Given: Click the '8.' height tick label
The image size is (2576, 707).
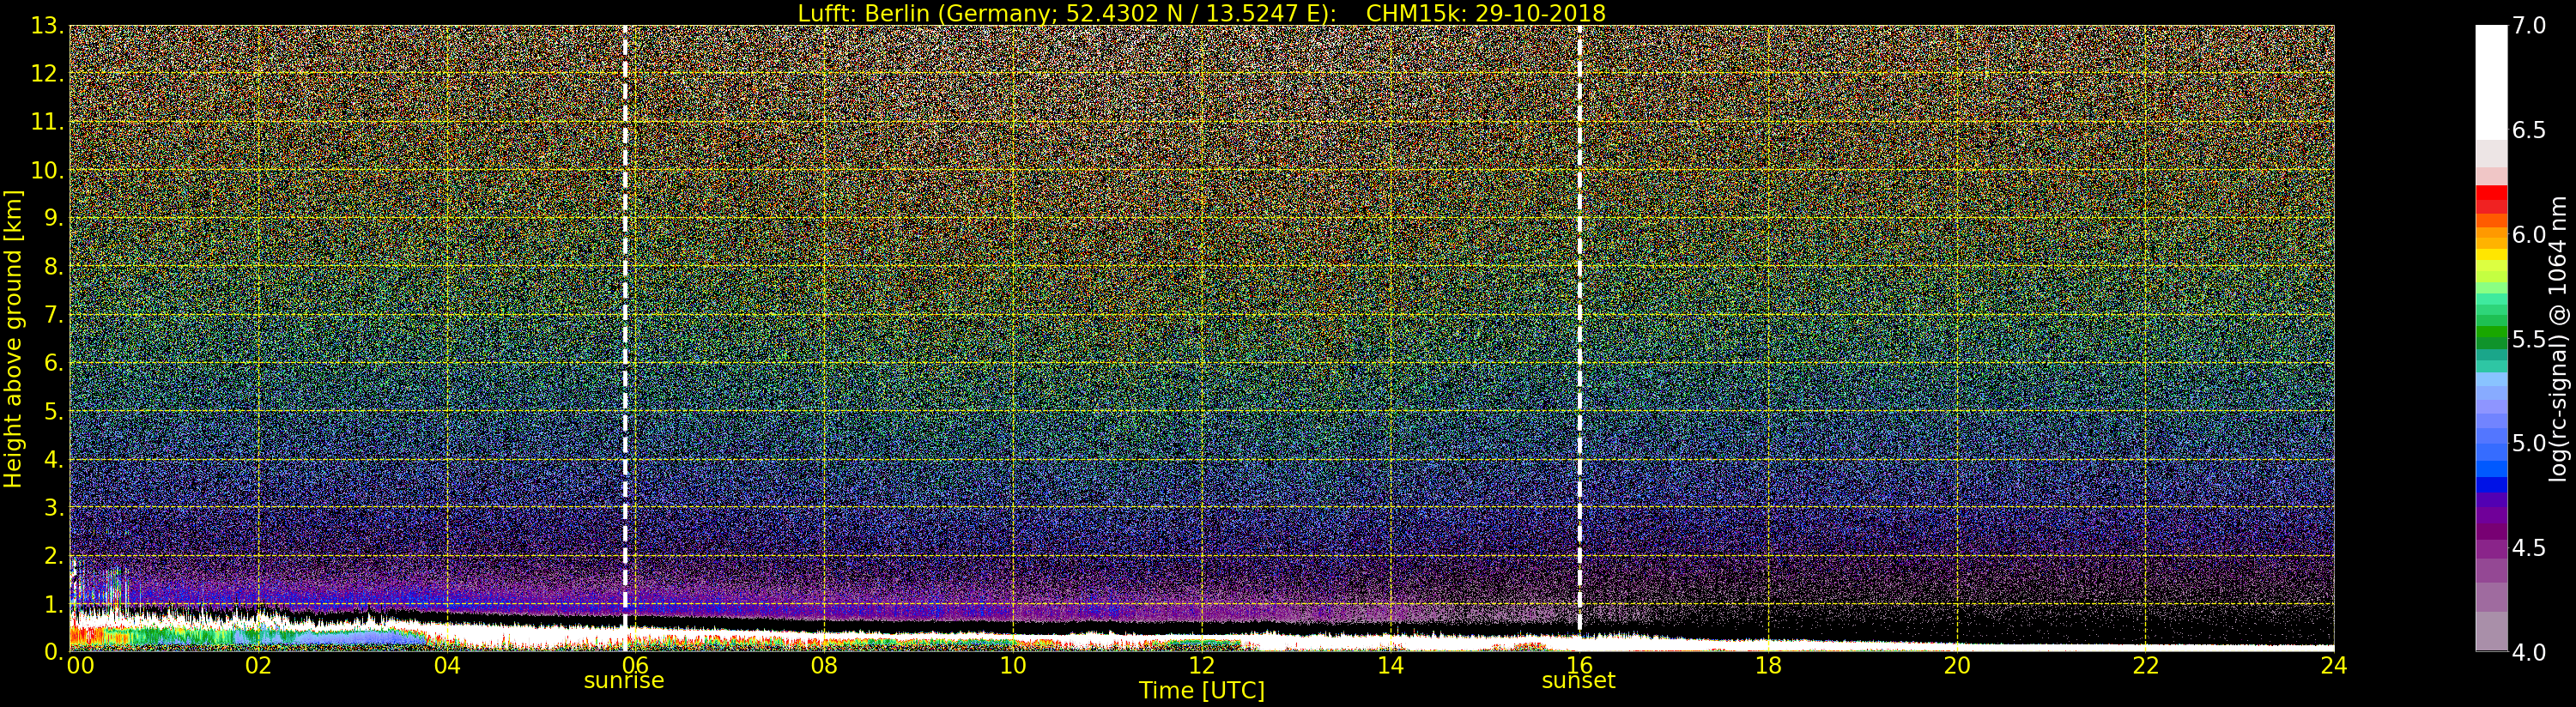Looking at the screenshot, I should pos(54,267).
